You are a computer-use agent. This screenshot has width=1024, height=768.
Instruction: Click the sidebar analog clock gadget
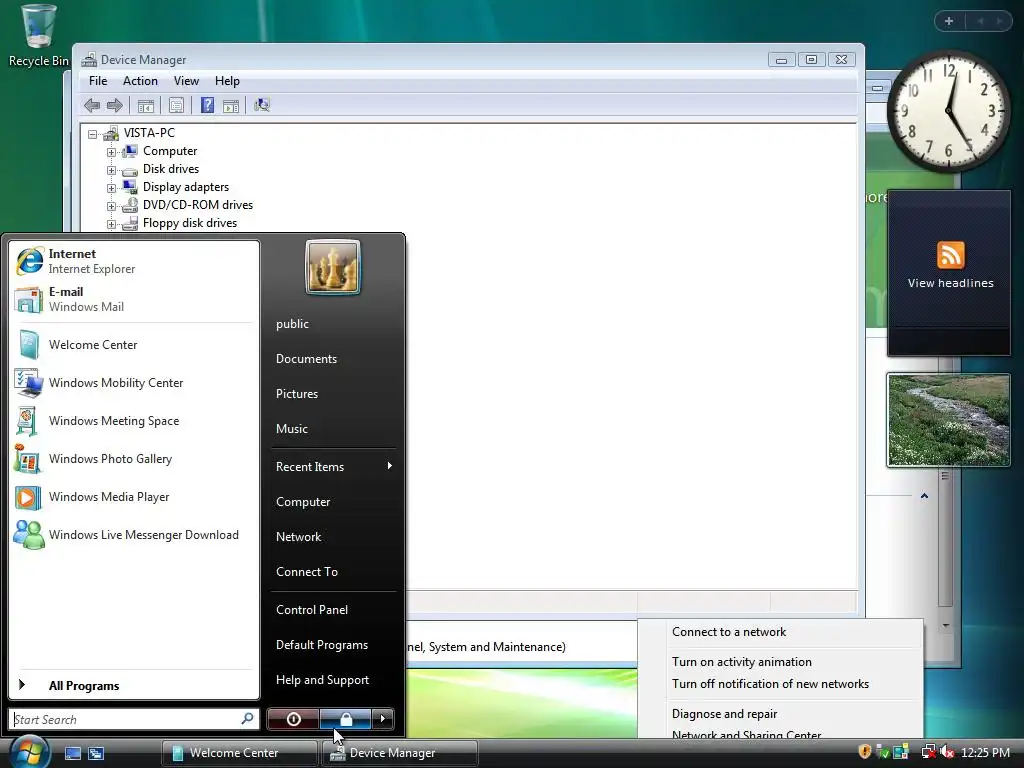pos(948,111)
